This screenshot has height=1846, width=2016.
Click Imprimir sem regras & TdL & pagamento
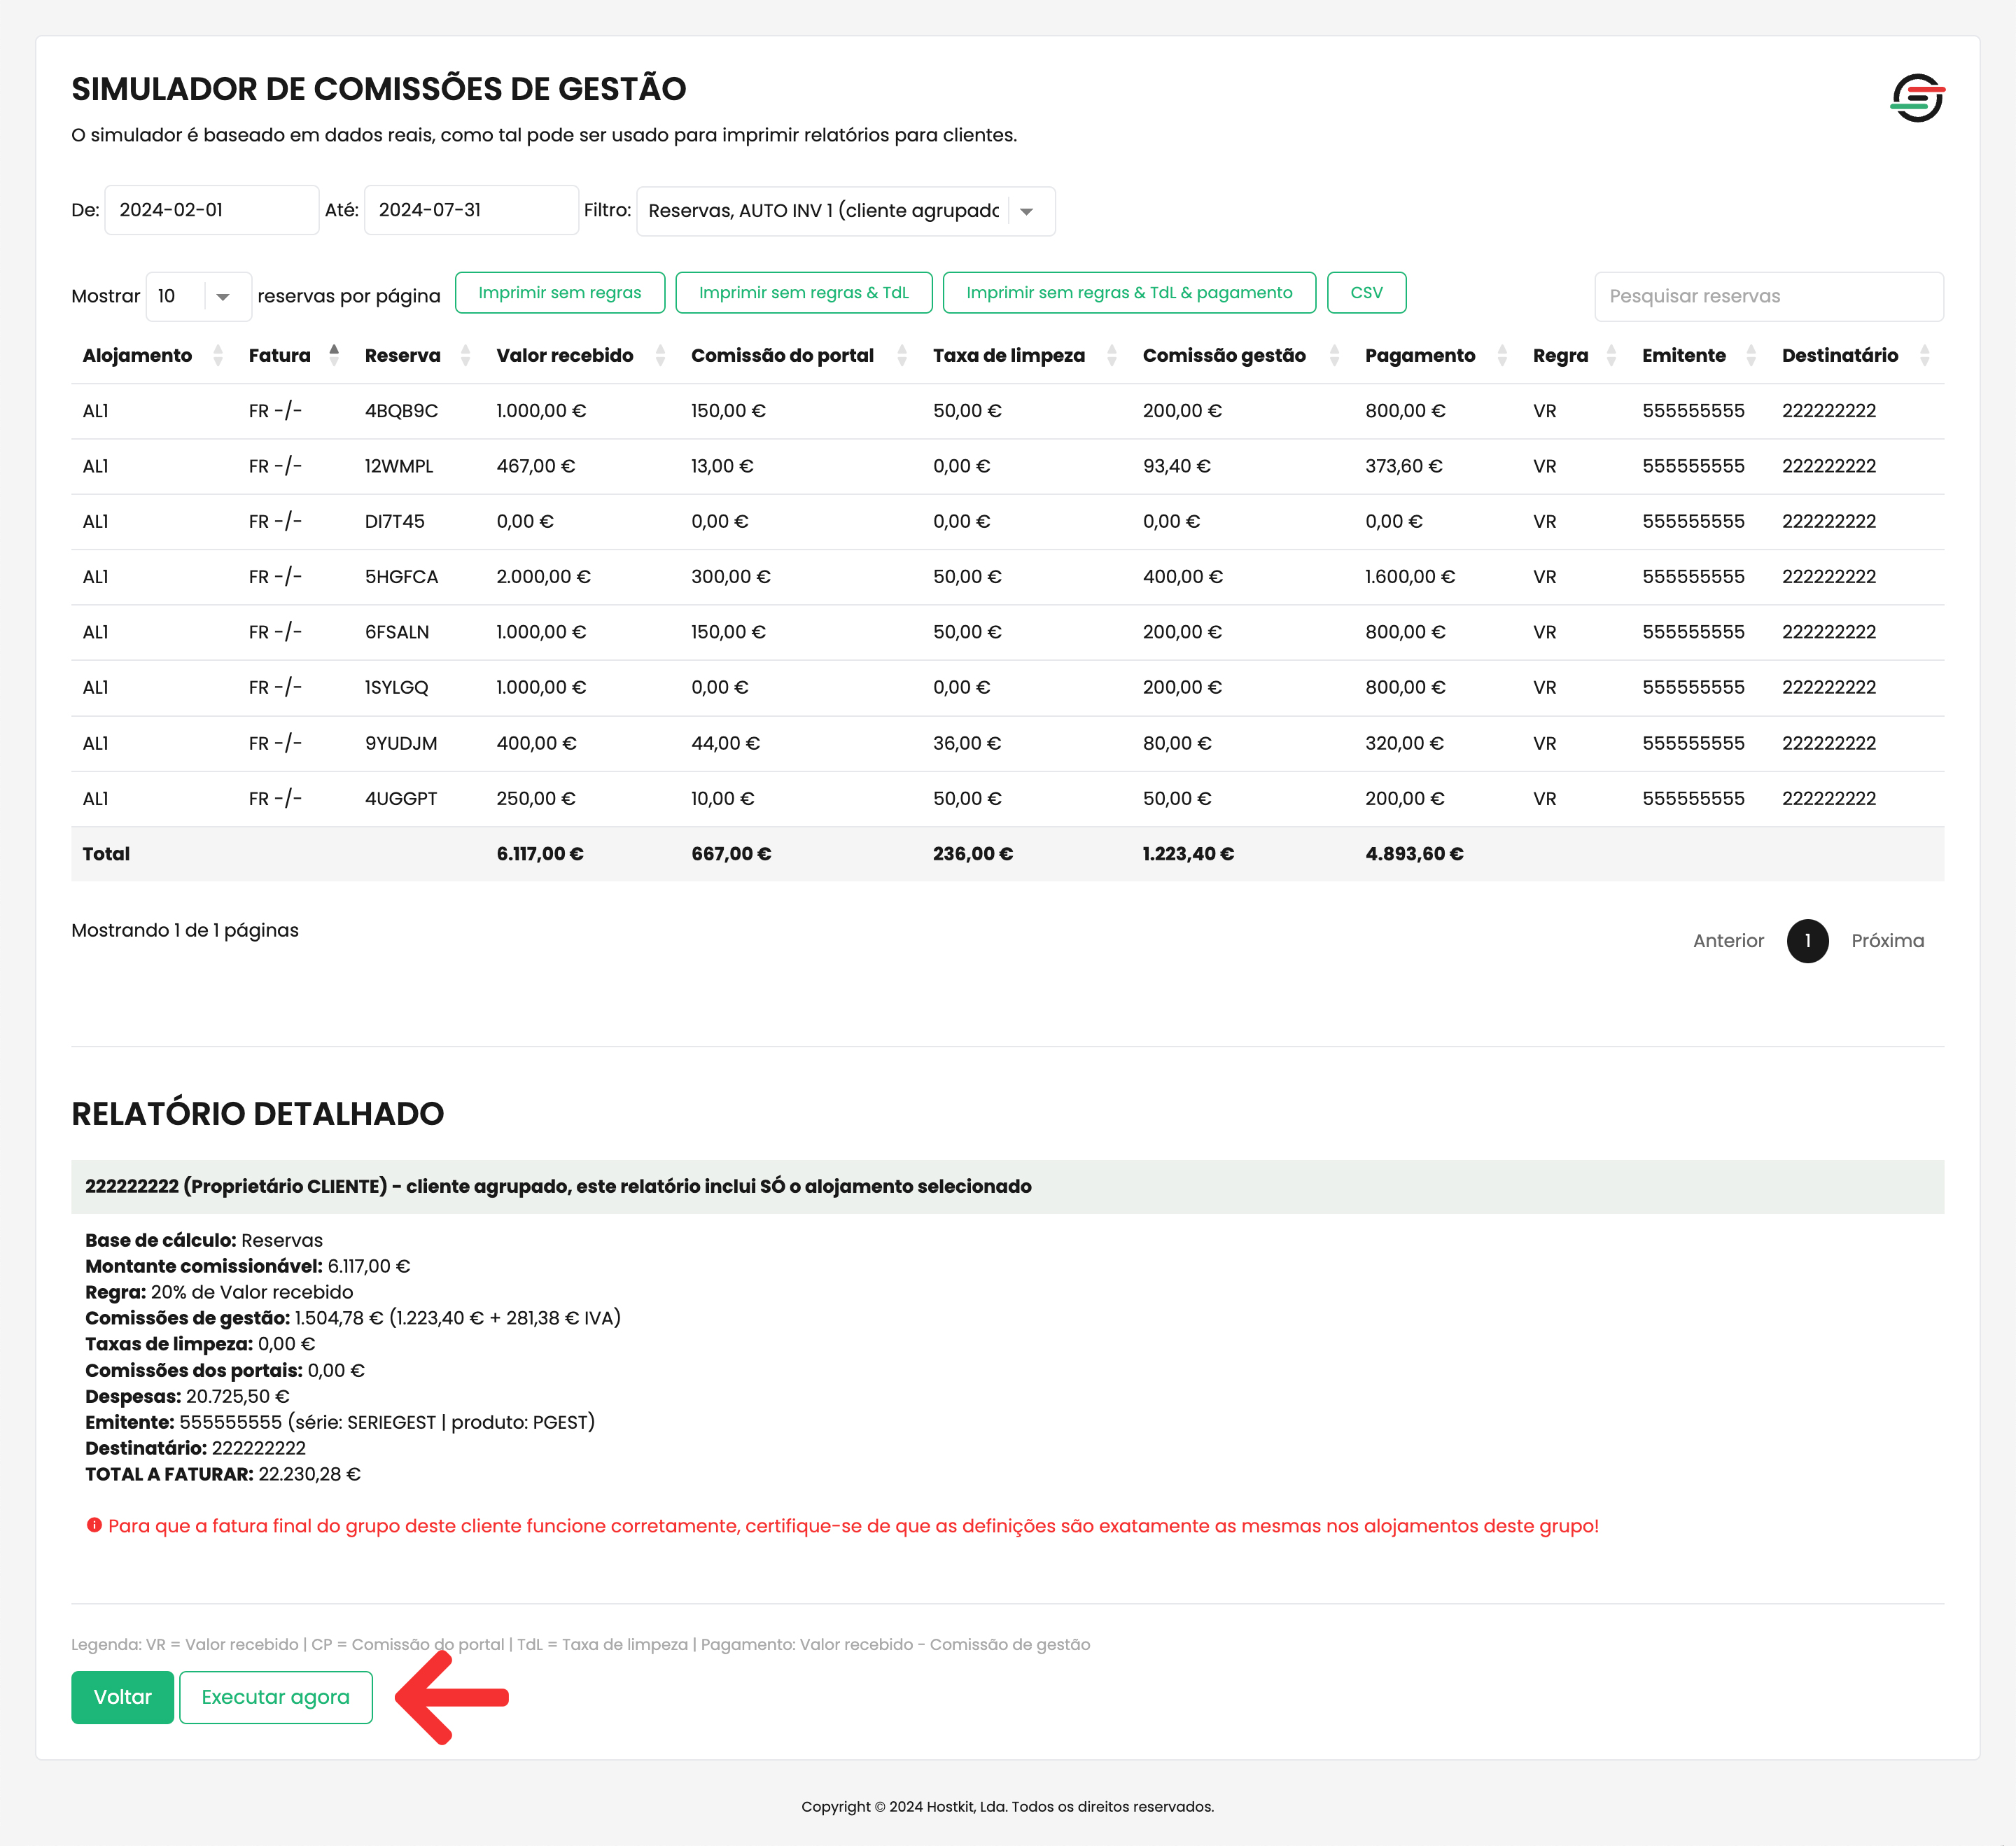tap(1129, 293)
